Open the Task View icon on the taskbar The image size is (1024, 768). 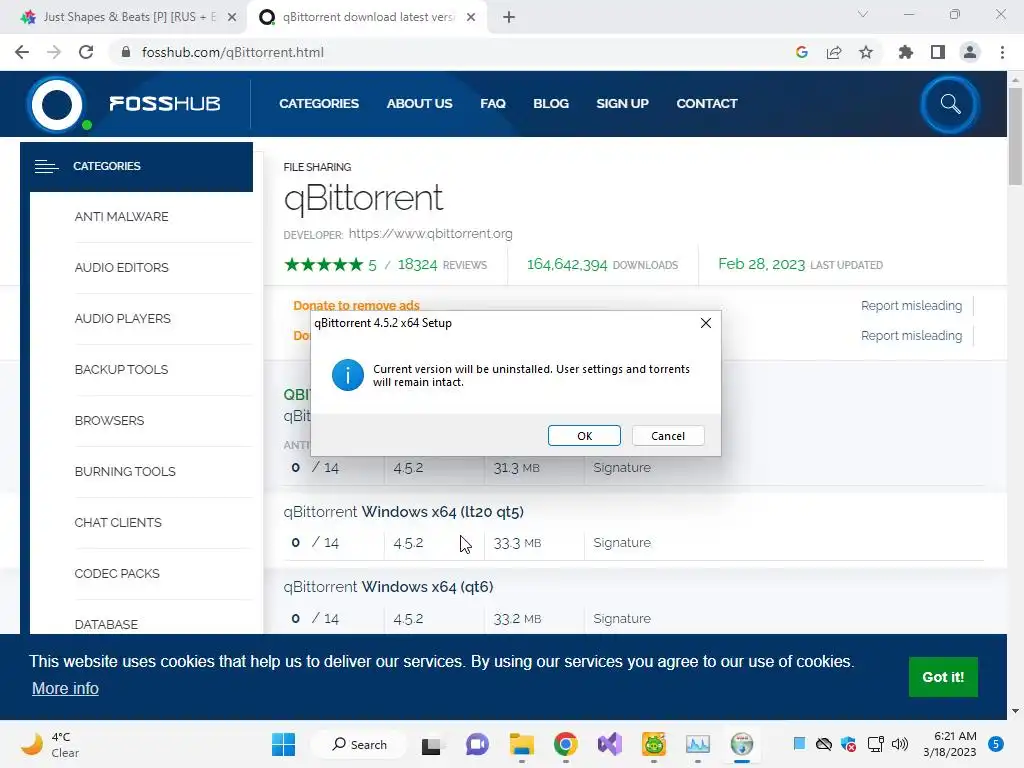click(431, 744)
